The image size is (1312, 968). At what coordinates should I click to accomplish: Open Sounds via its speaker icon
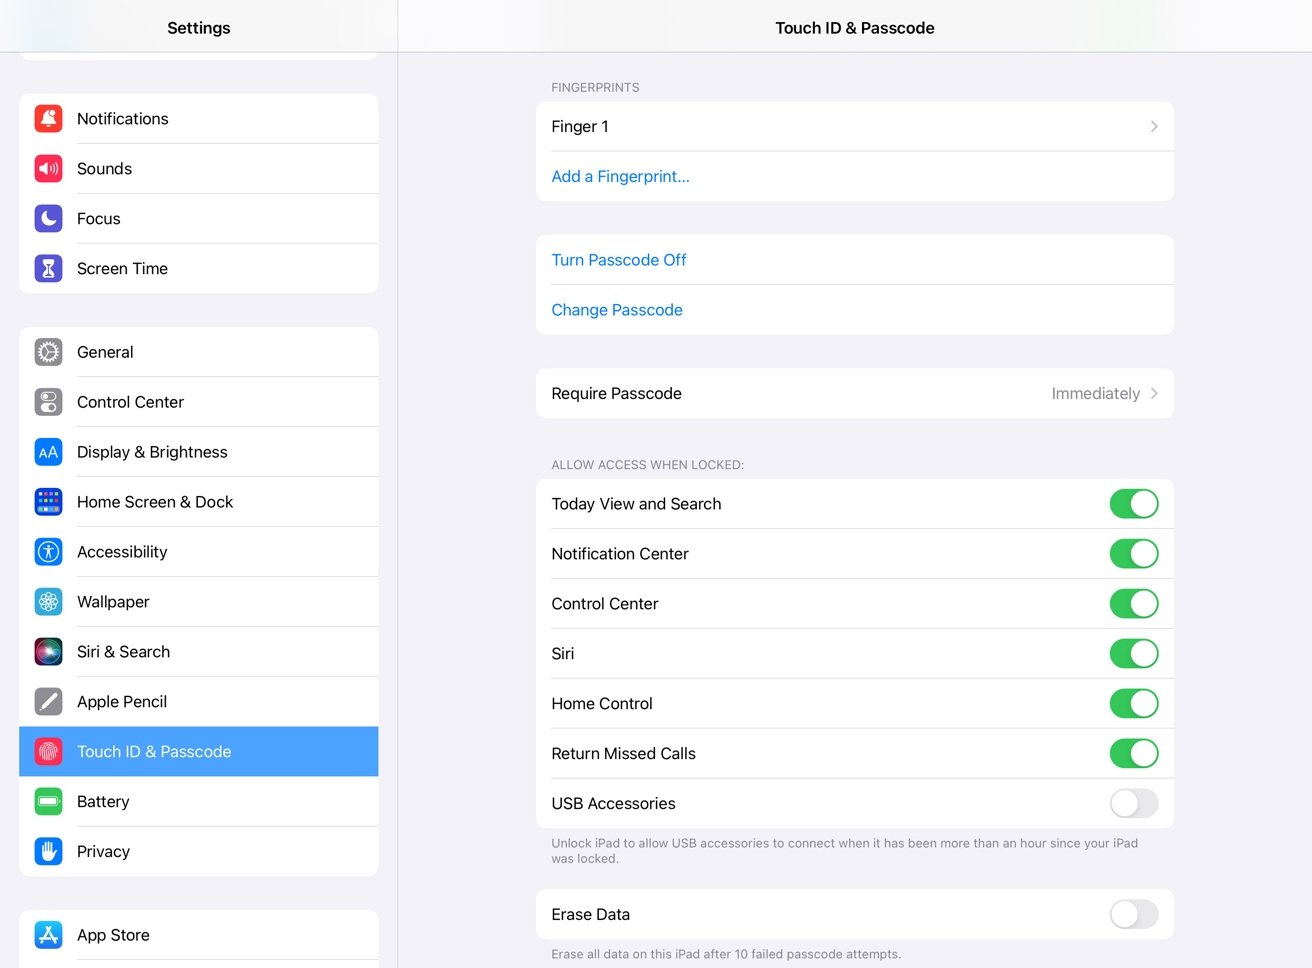click(x=48, y=169)
